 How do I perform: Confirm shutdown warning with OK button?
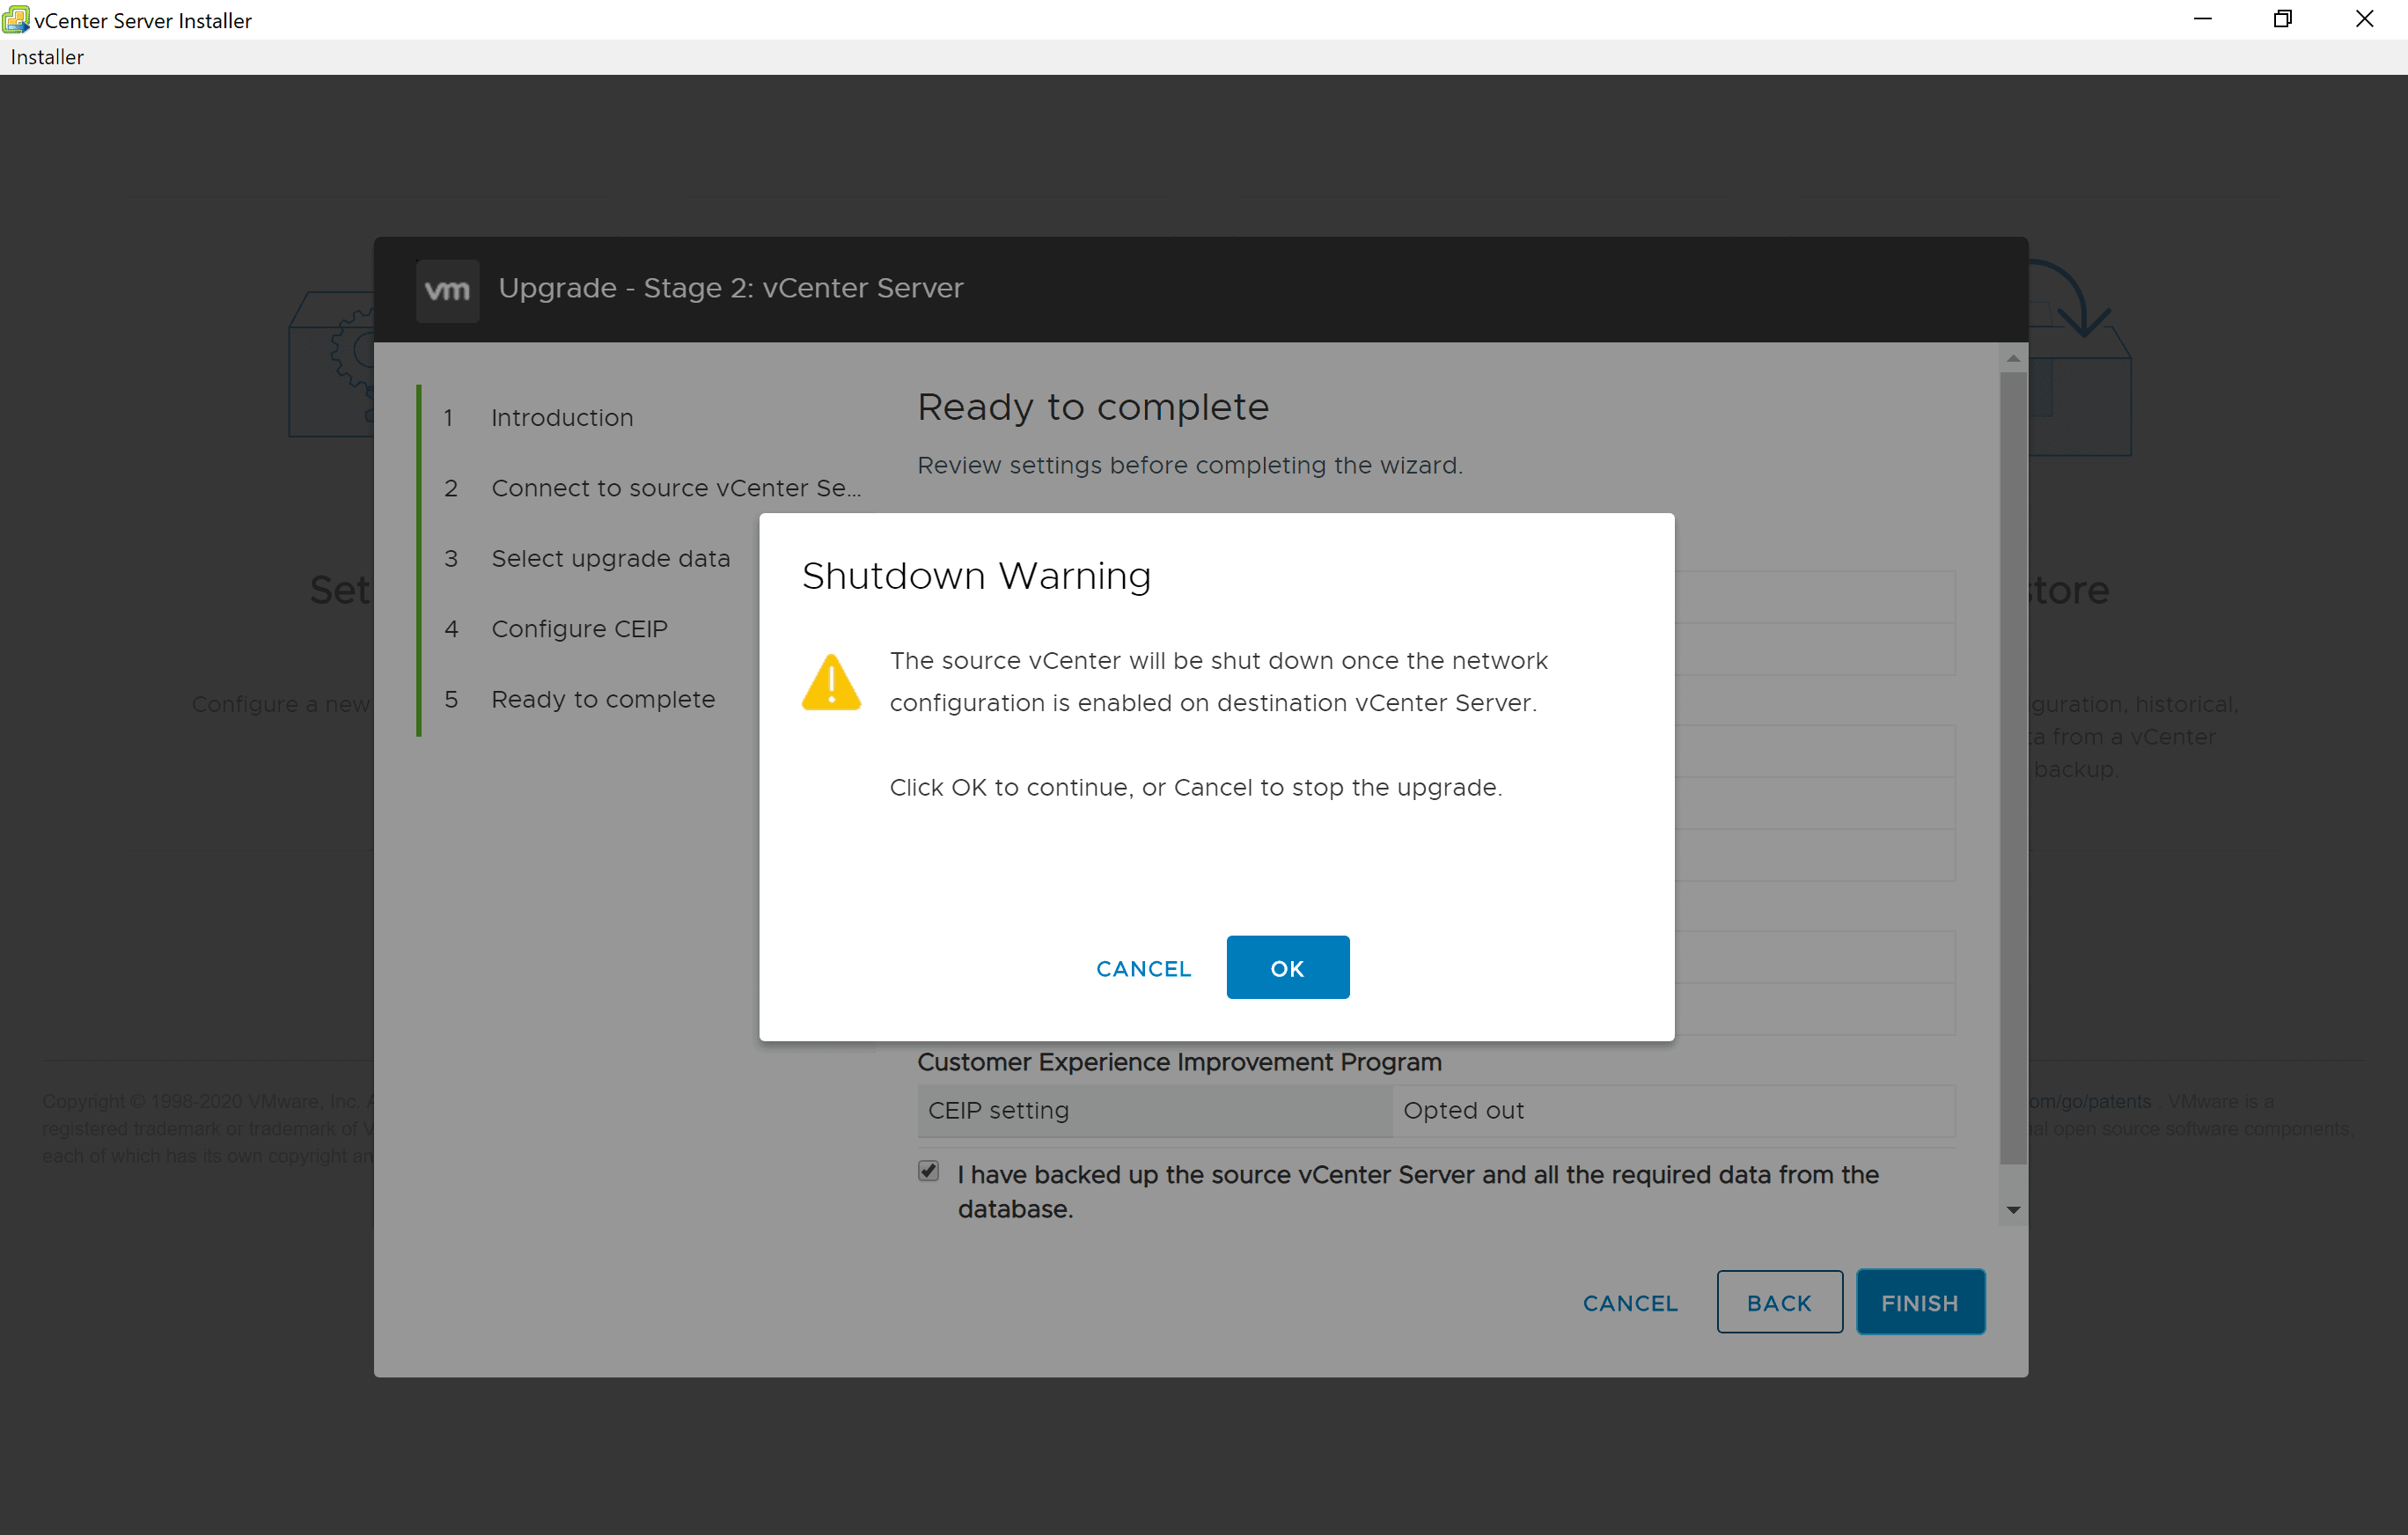click(1287, 967)
